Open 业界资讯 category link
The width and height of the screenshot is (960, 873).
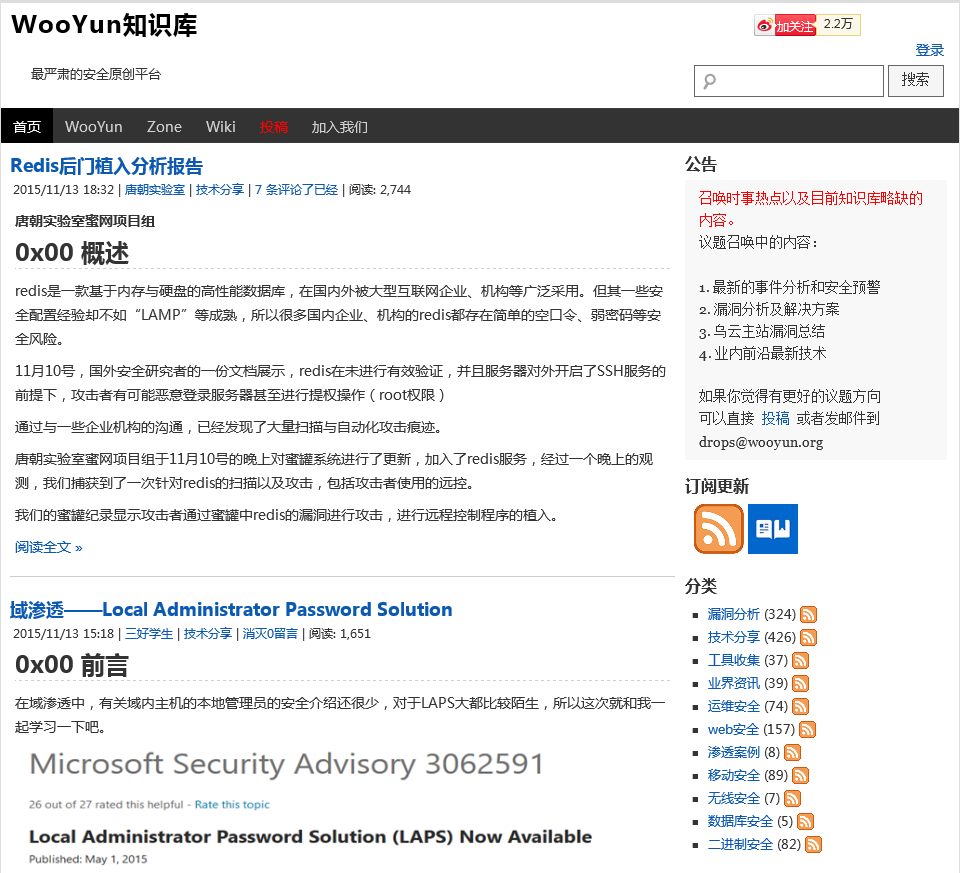pos(733,683)
